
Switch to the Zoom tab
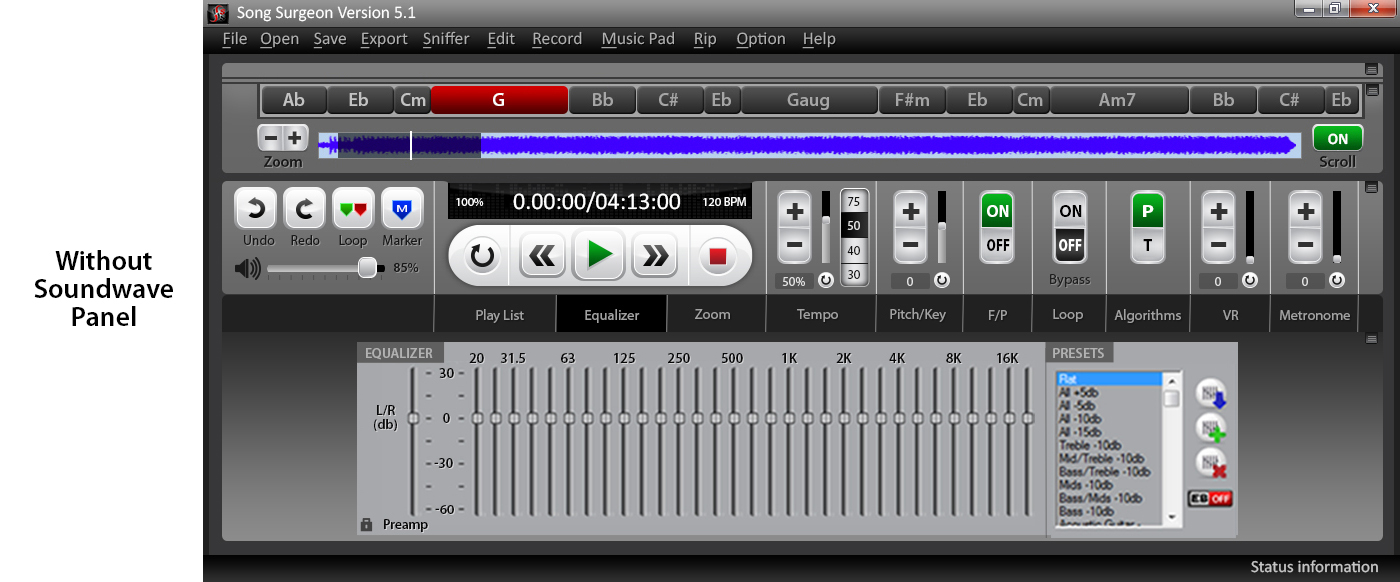712,314
